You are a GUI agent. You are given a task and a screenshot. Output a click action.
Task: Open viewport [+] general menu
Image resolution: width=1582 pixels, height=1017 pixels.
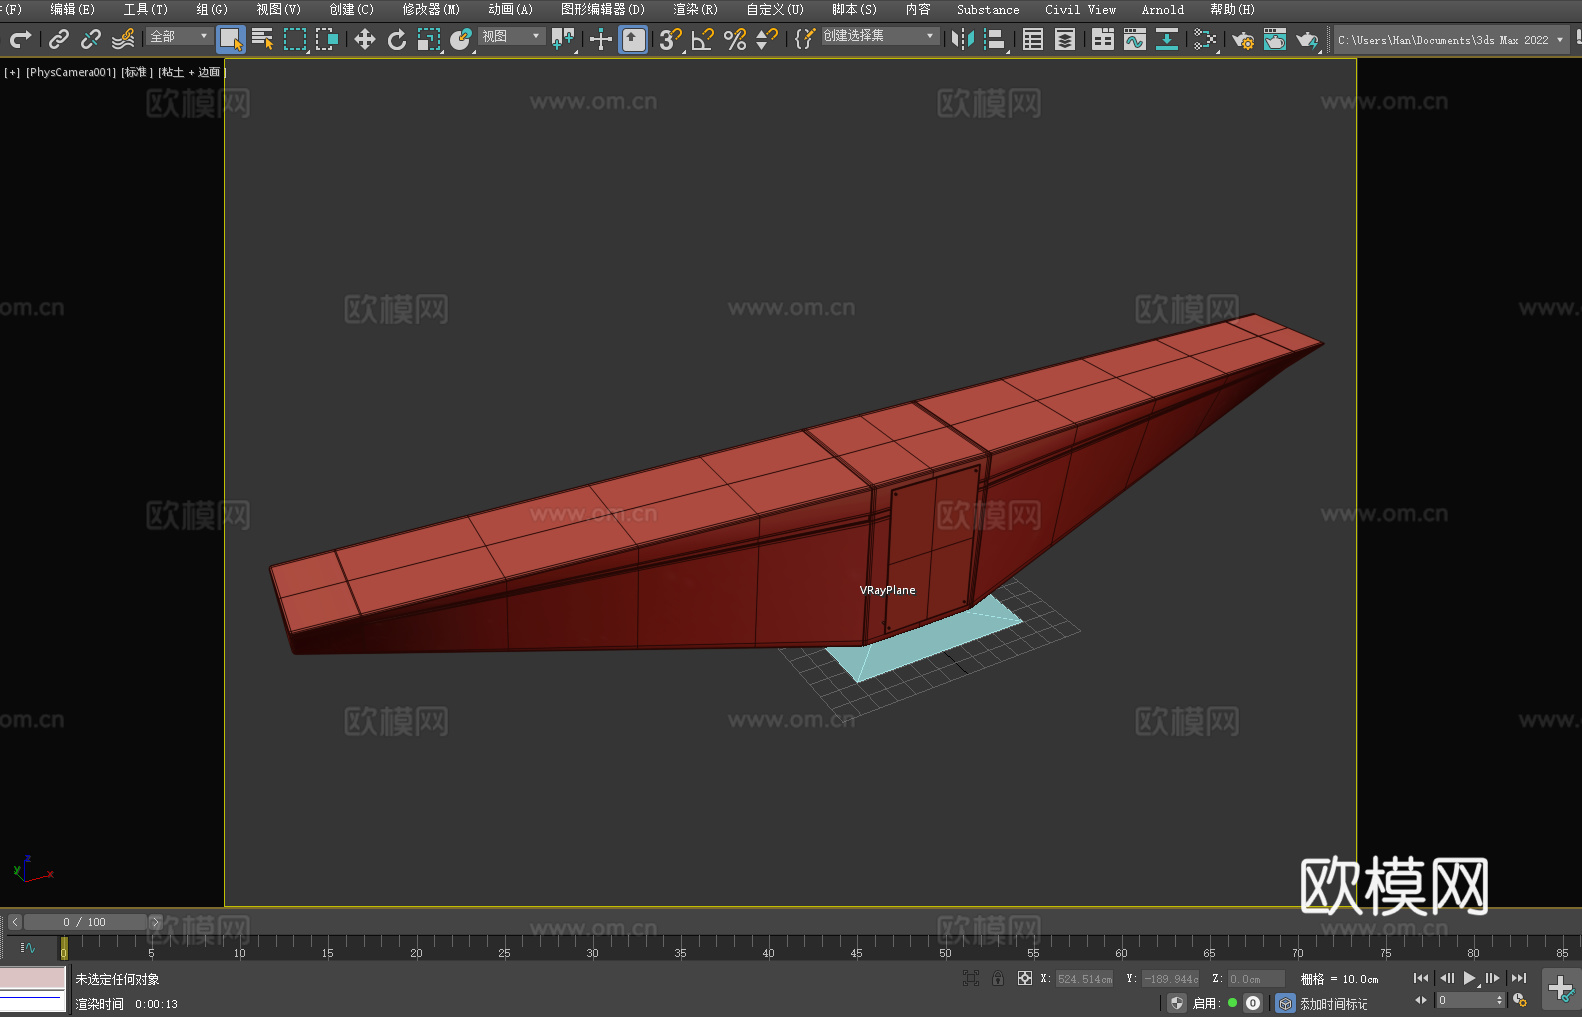12,72
